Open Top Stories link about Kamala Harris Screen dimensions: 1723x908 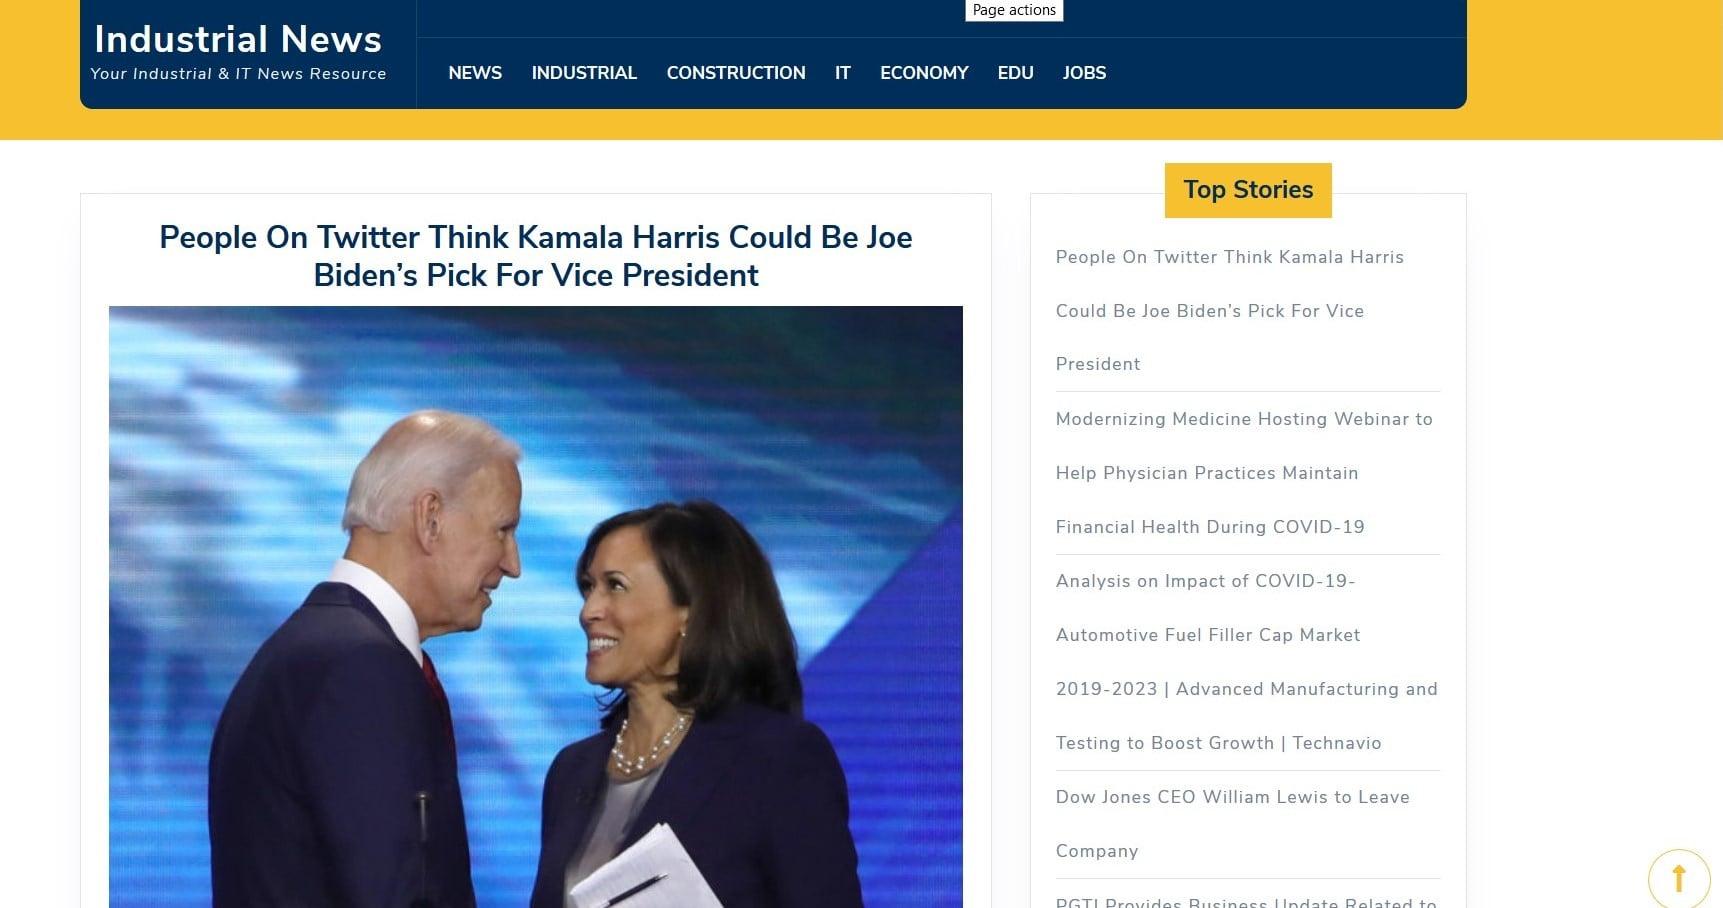tap(1230, 310)
